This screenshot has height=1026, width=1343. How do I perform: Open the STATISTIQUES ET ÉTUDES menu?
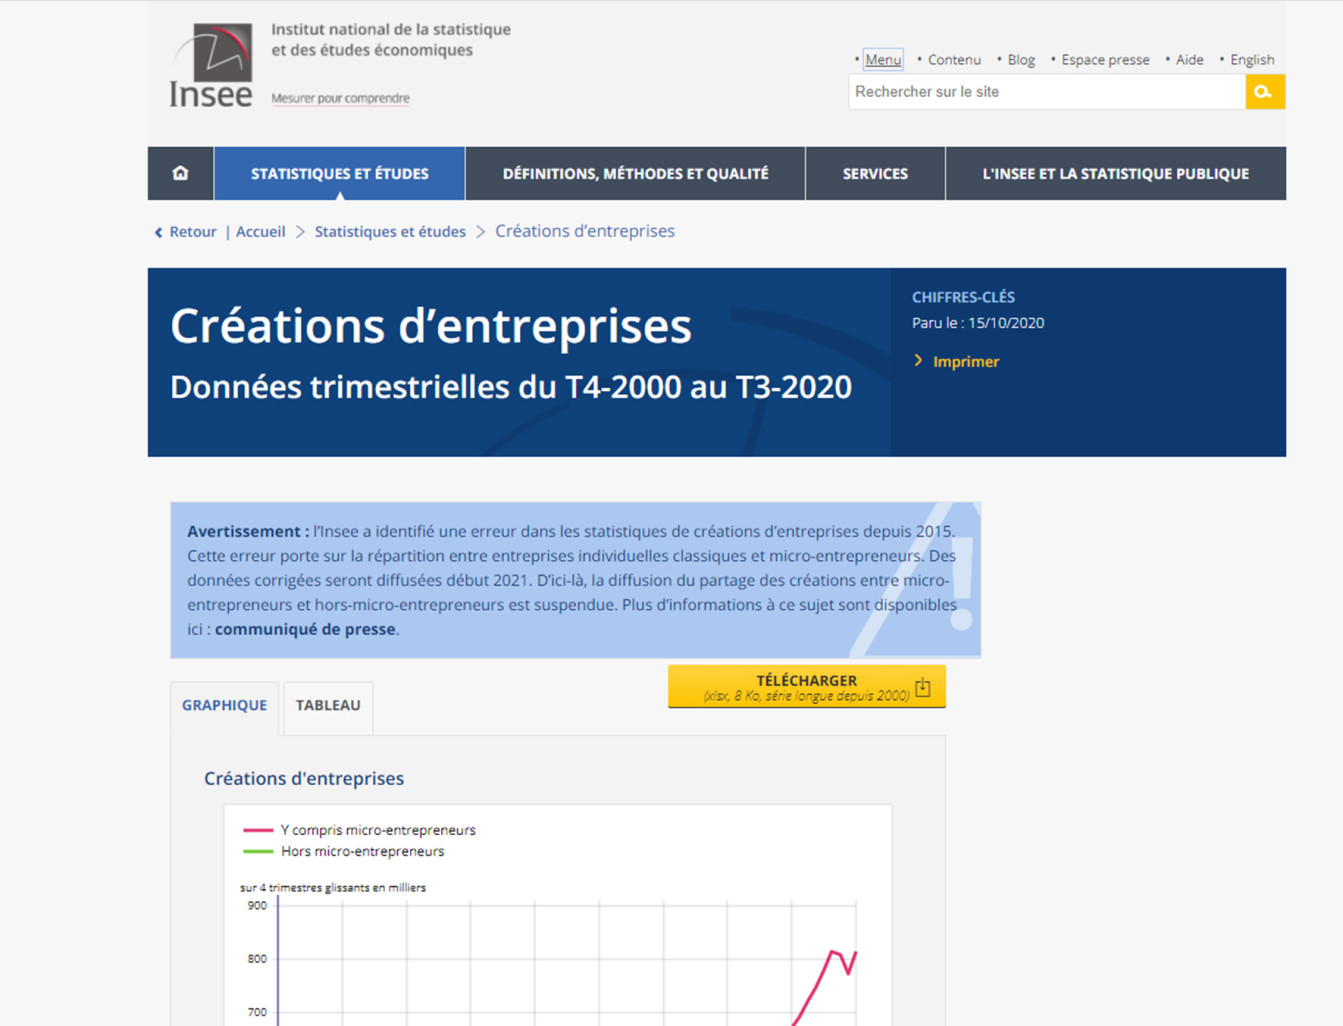(x=340, y=173)
